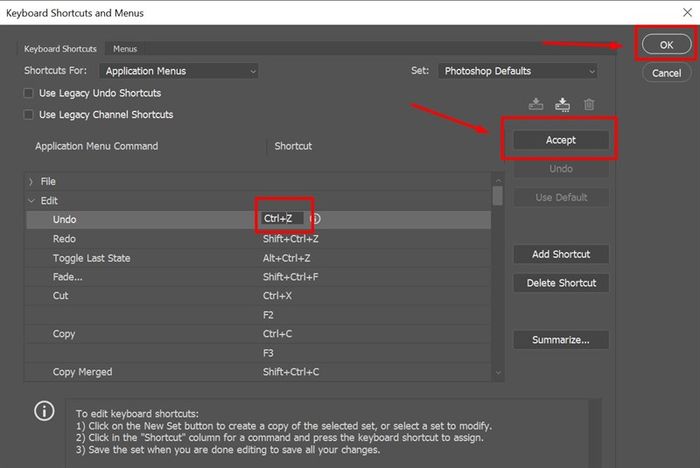Open the Set Photoshop Defaults dropdown
Viewport: 700px width, 468px height.
click(518, 71)
